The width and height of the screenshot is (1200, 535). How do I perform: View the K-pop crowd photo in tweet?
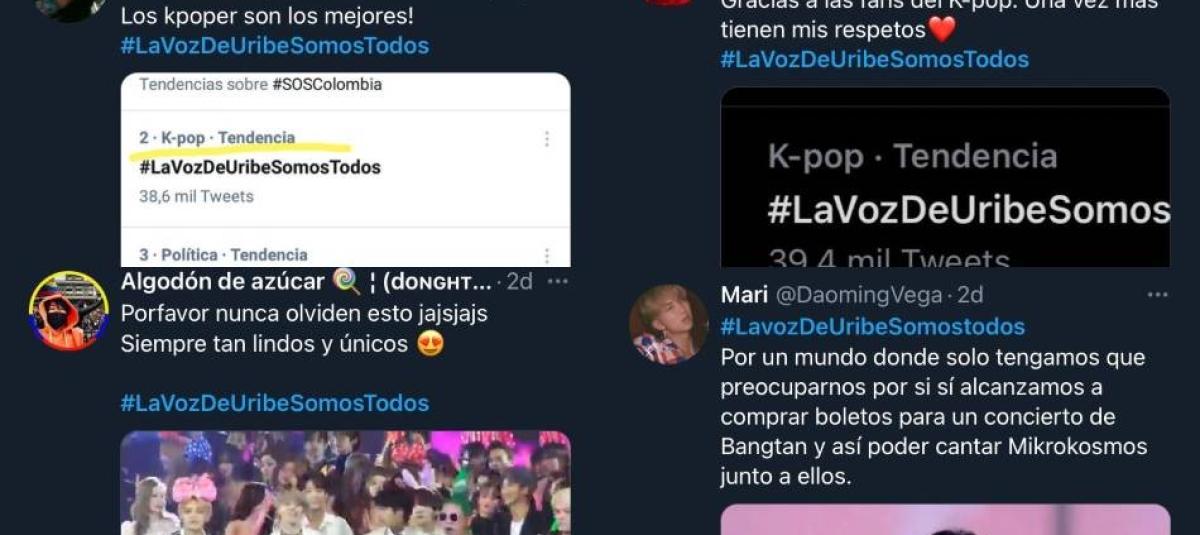(x=345, y=483)
